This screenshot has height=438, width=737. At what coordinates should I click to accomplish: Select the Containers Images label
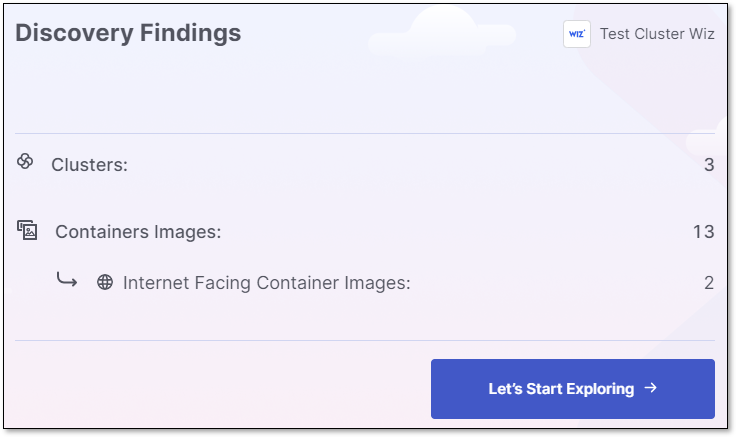[x=138, y=232]
